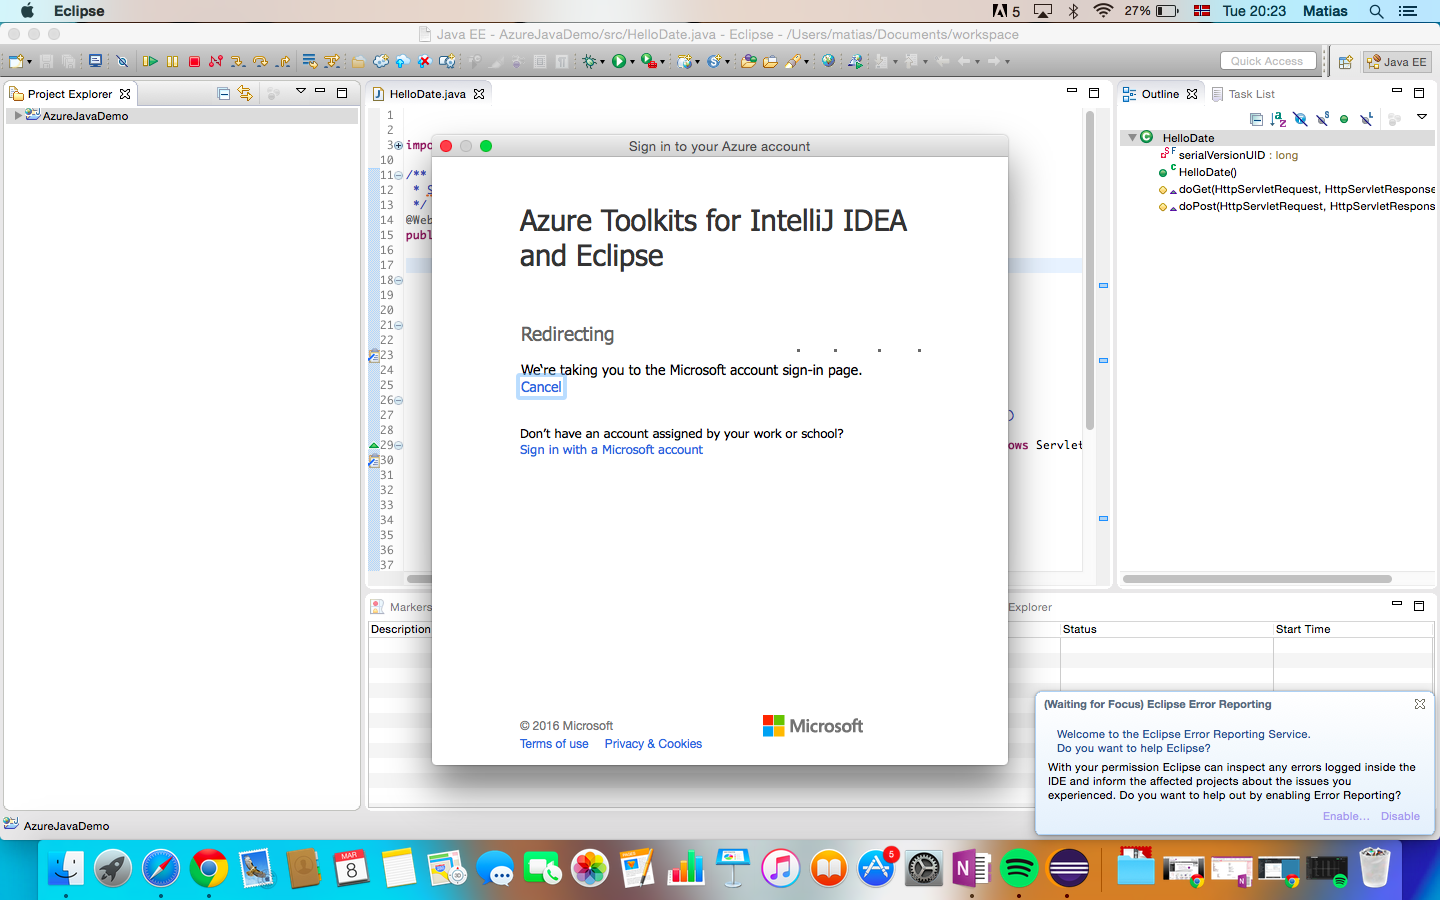Open the Terms of use link
The width and height of the screenshot is (1440, 900).
coord(554,744)
